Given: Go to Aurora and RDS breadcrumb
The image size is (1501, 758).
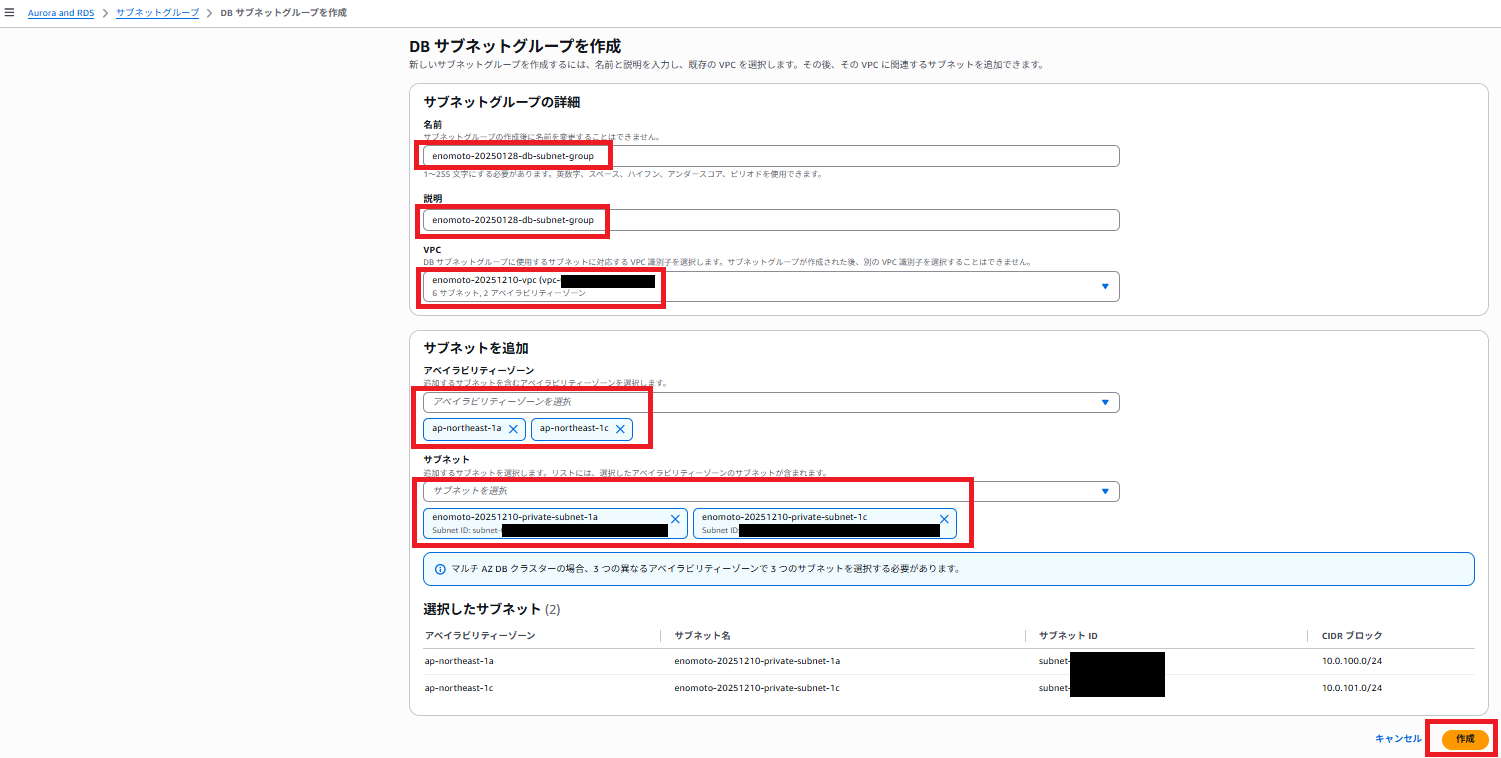Looking at the screenshot, I should (61, 13).
